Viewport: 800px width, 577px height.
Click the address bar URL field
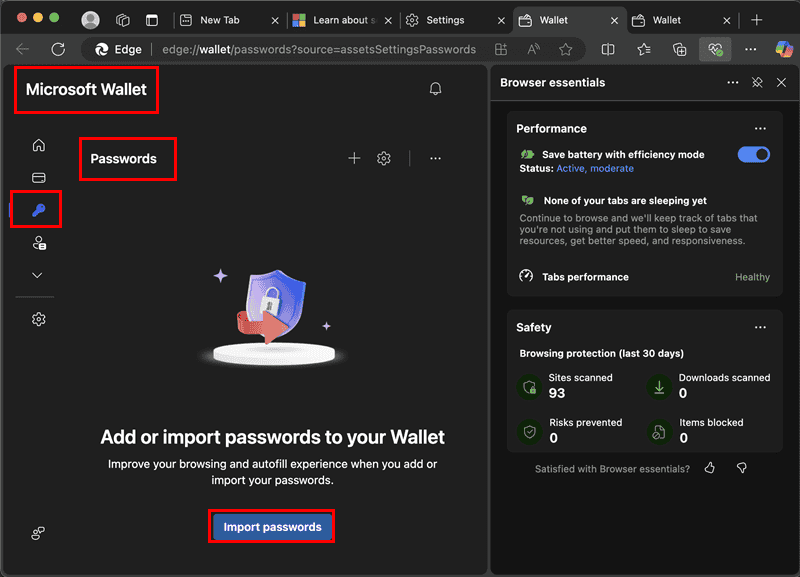tap(320, 49)
